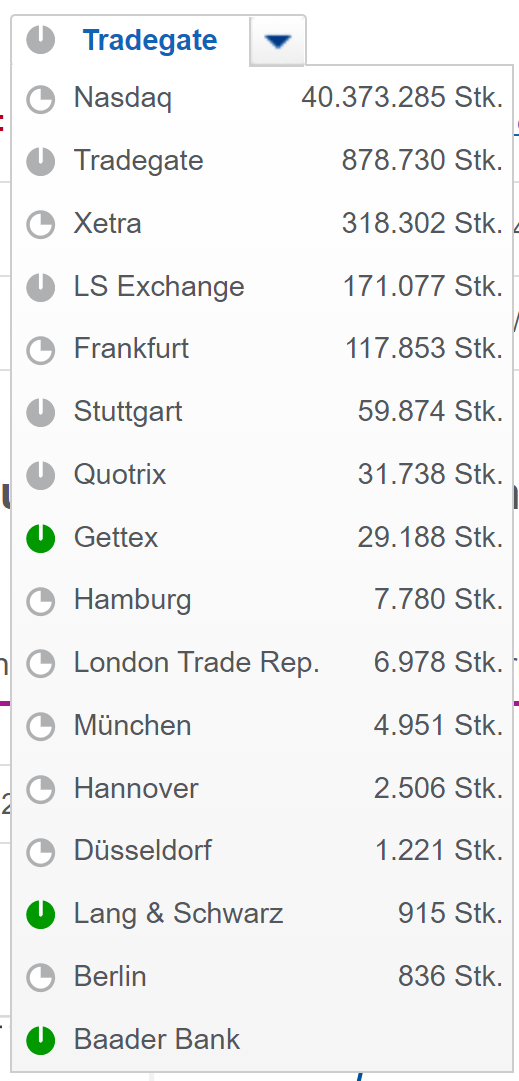Choose Hannover with 2.506 Stk. volume
The height and width of the screenshot is (1081, 519).
tap(263, 789)
